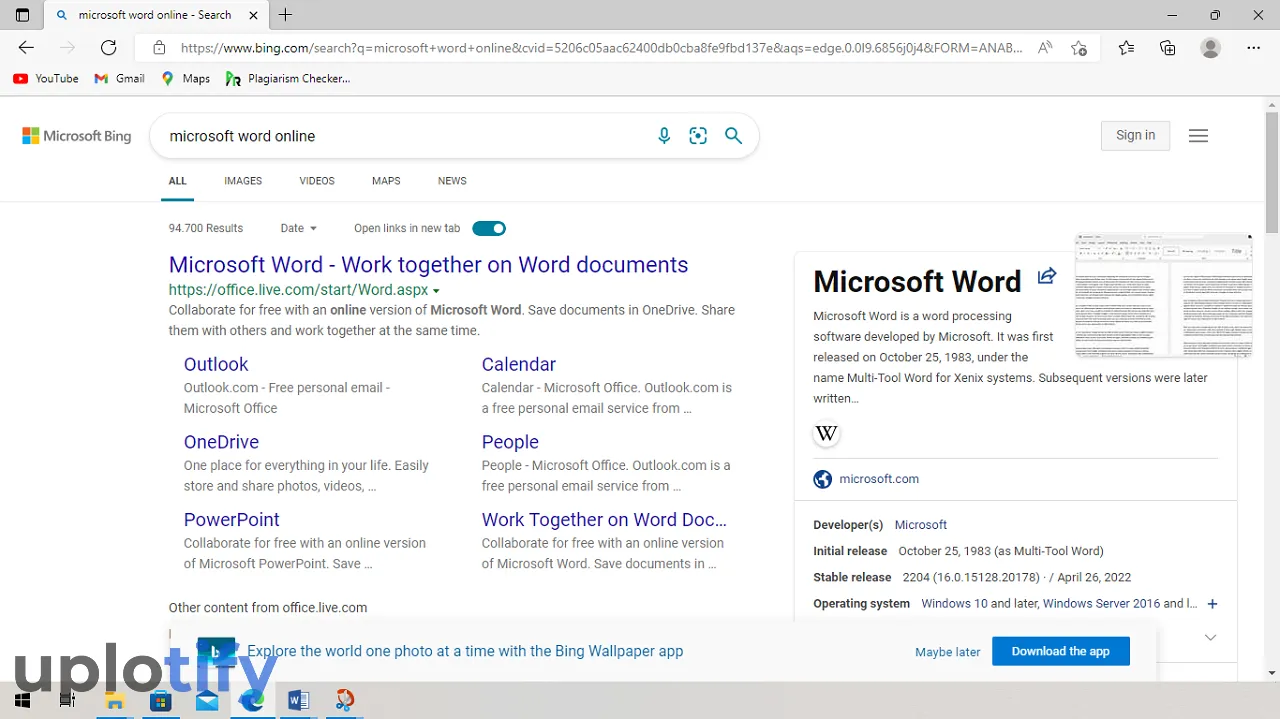Image resolution: width=1280 pixels, height=719 pixels.
Task: Select the ALL results tab
Action: 178,181
